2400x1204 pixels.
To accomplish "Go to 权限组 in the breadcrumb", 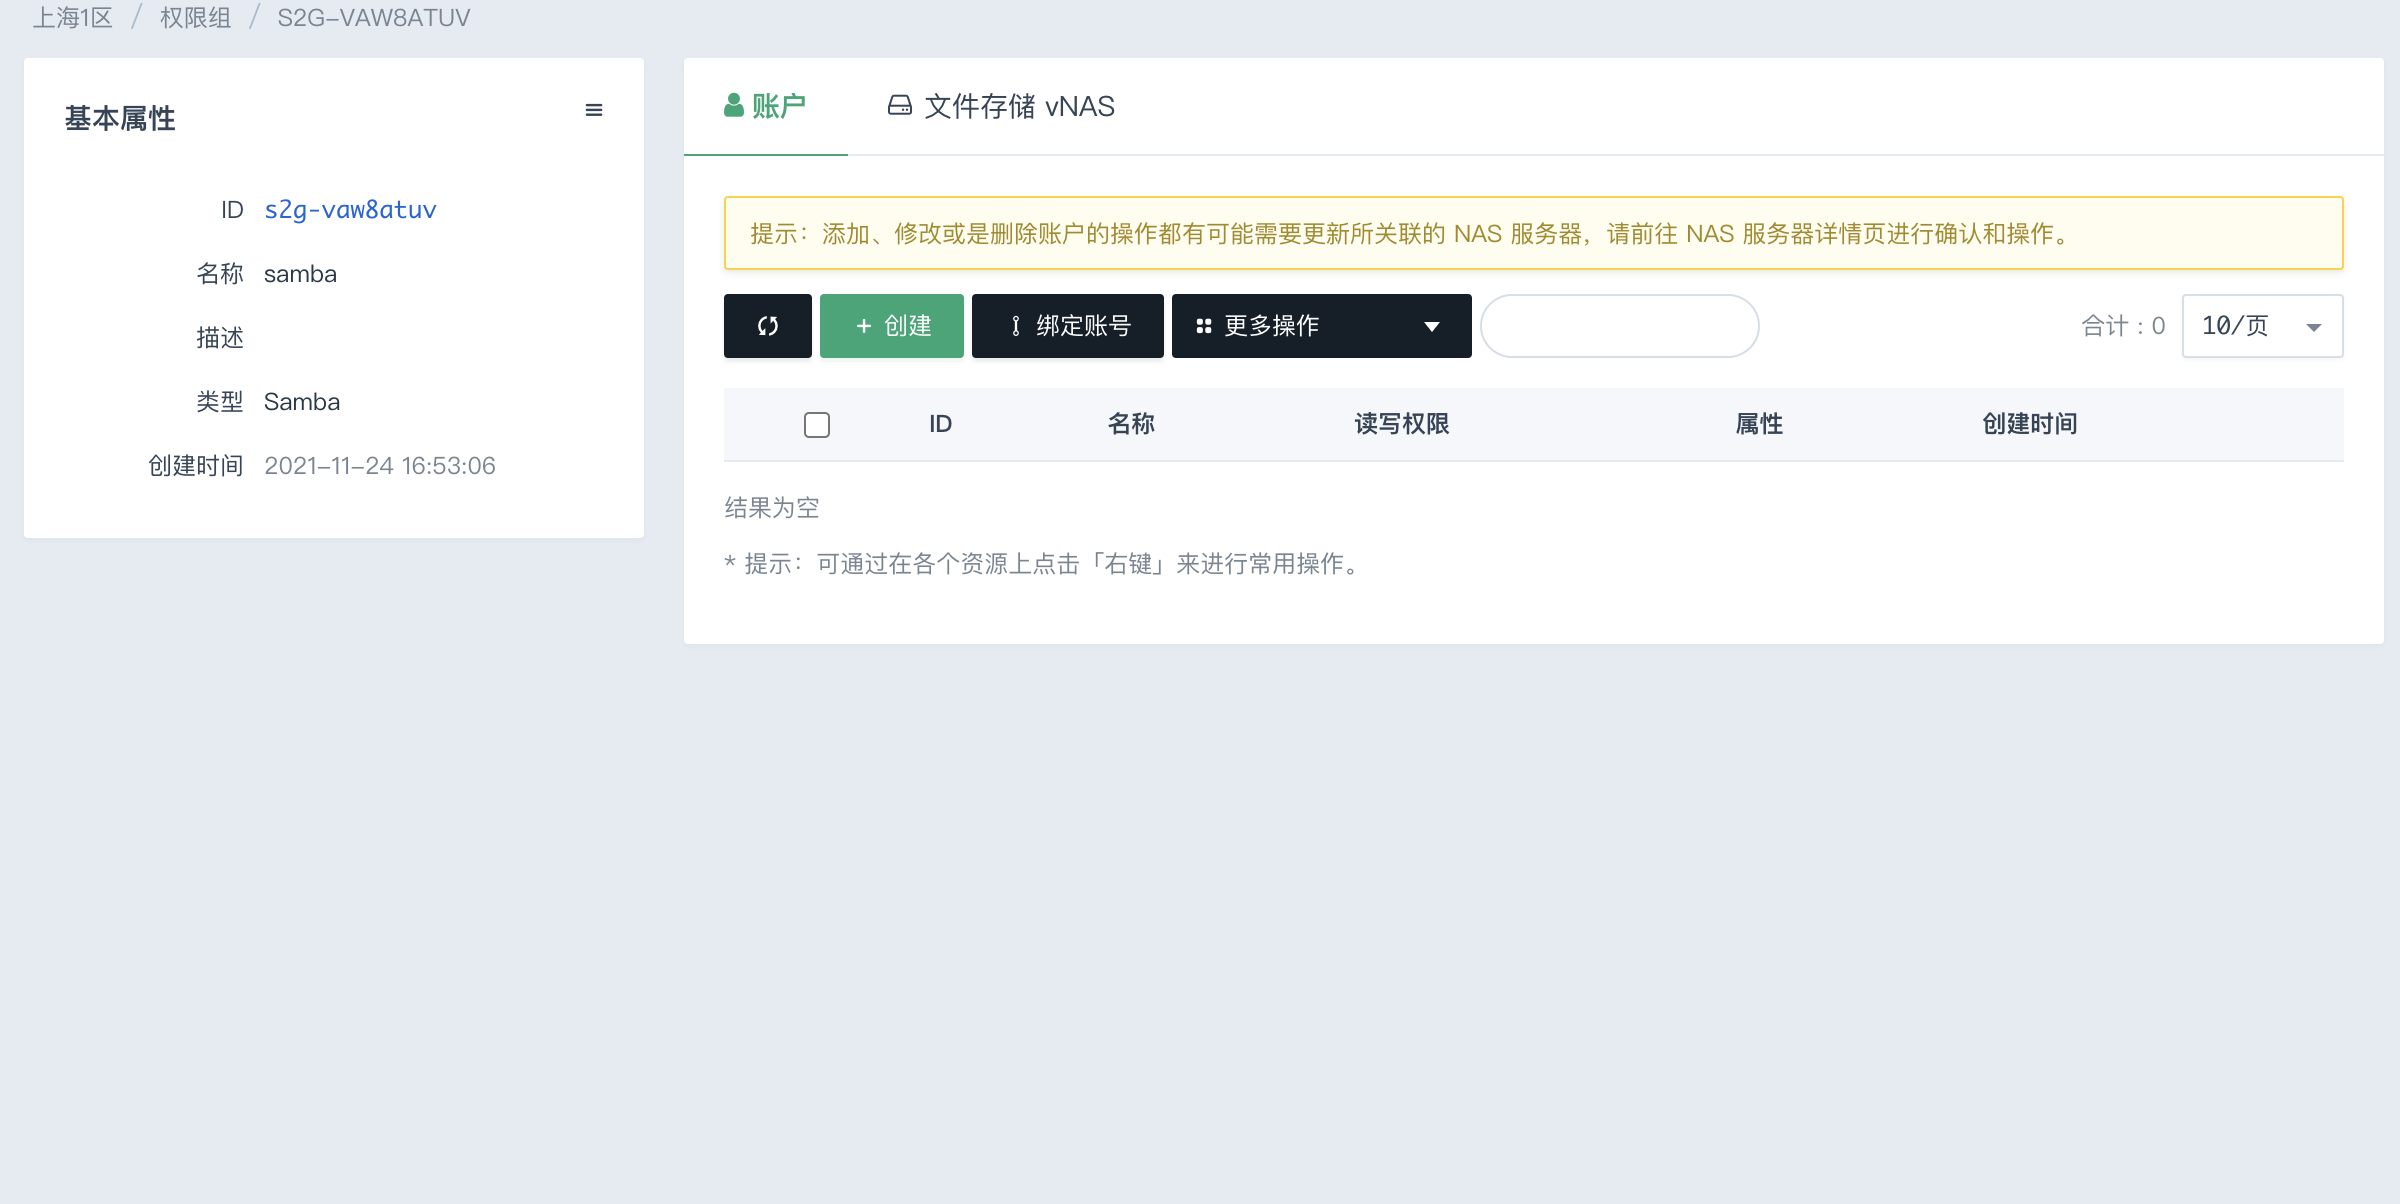I will [x=195, y=18].
